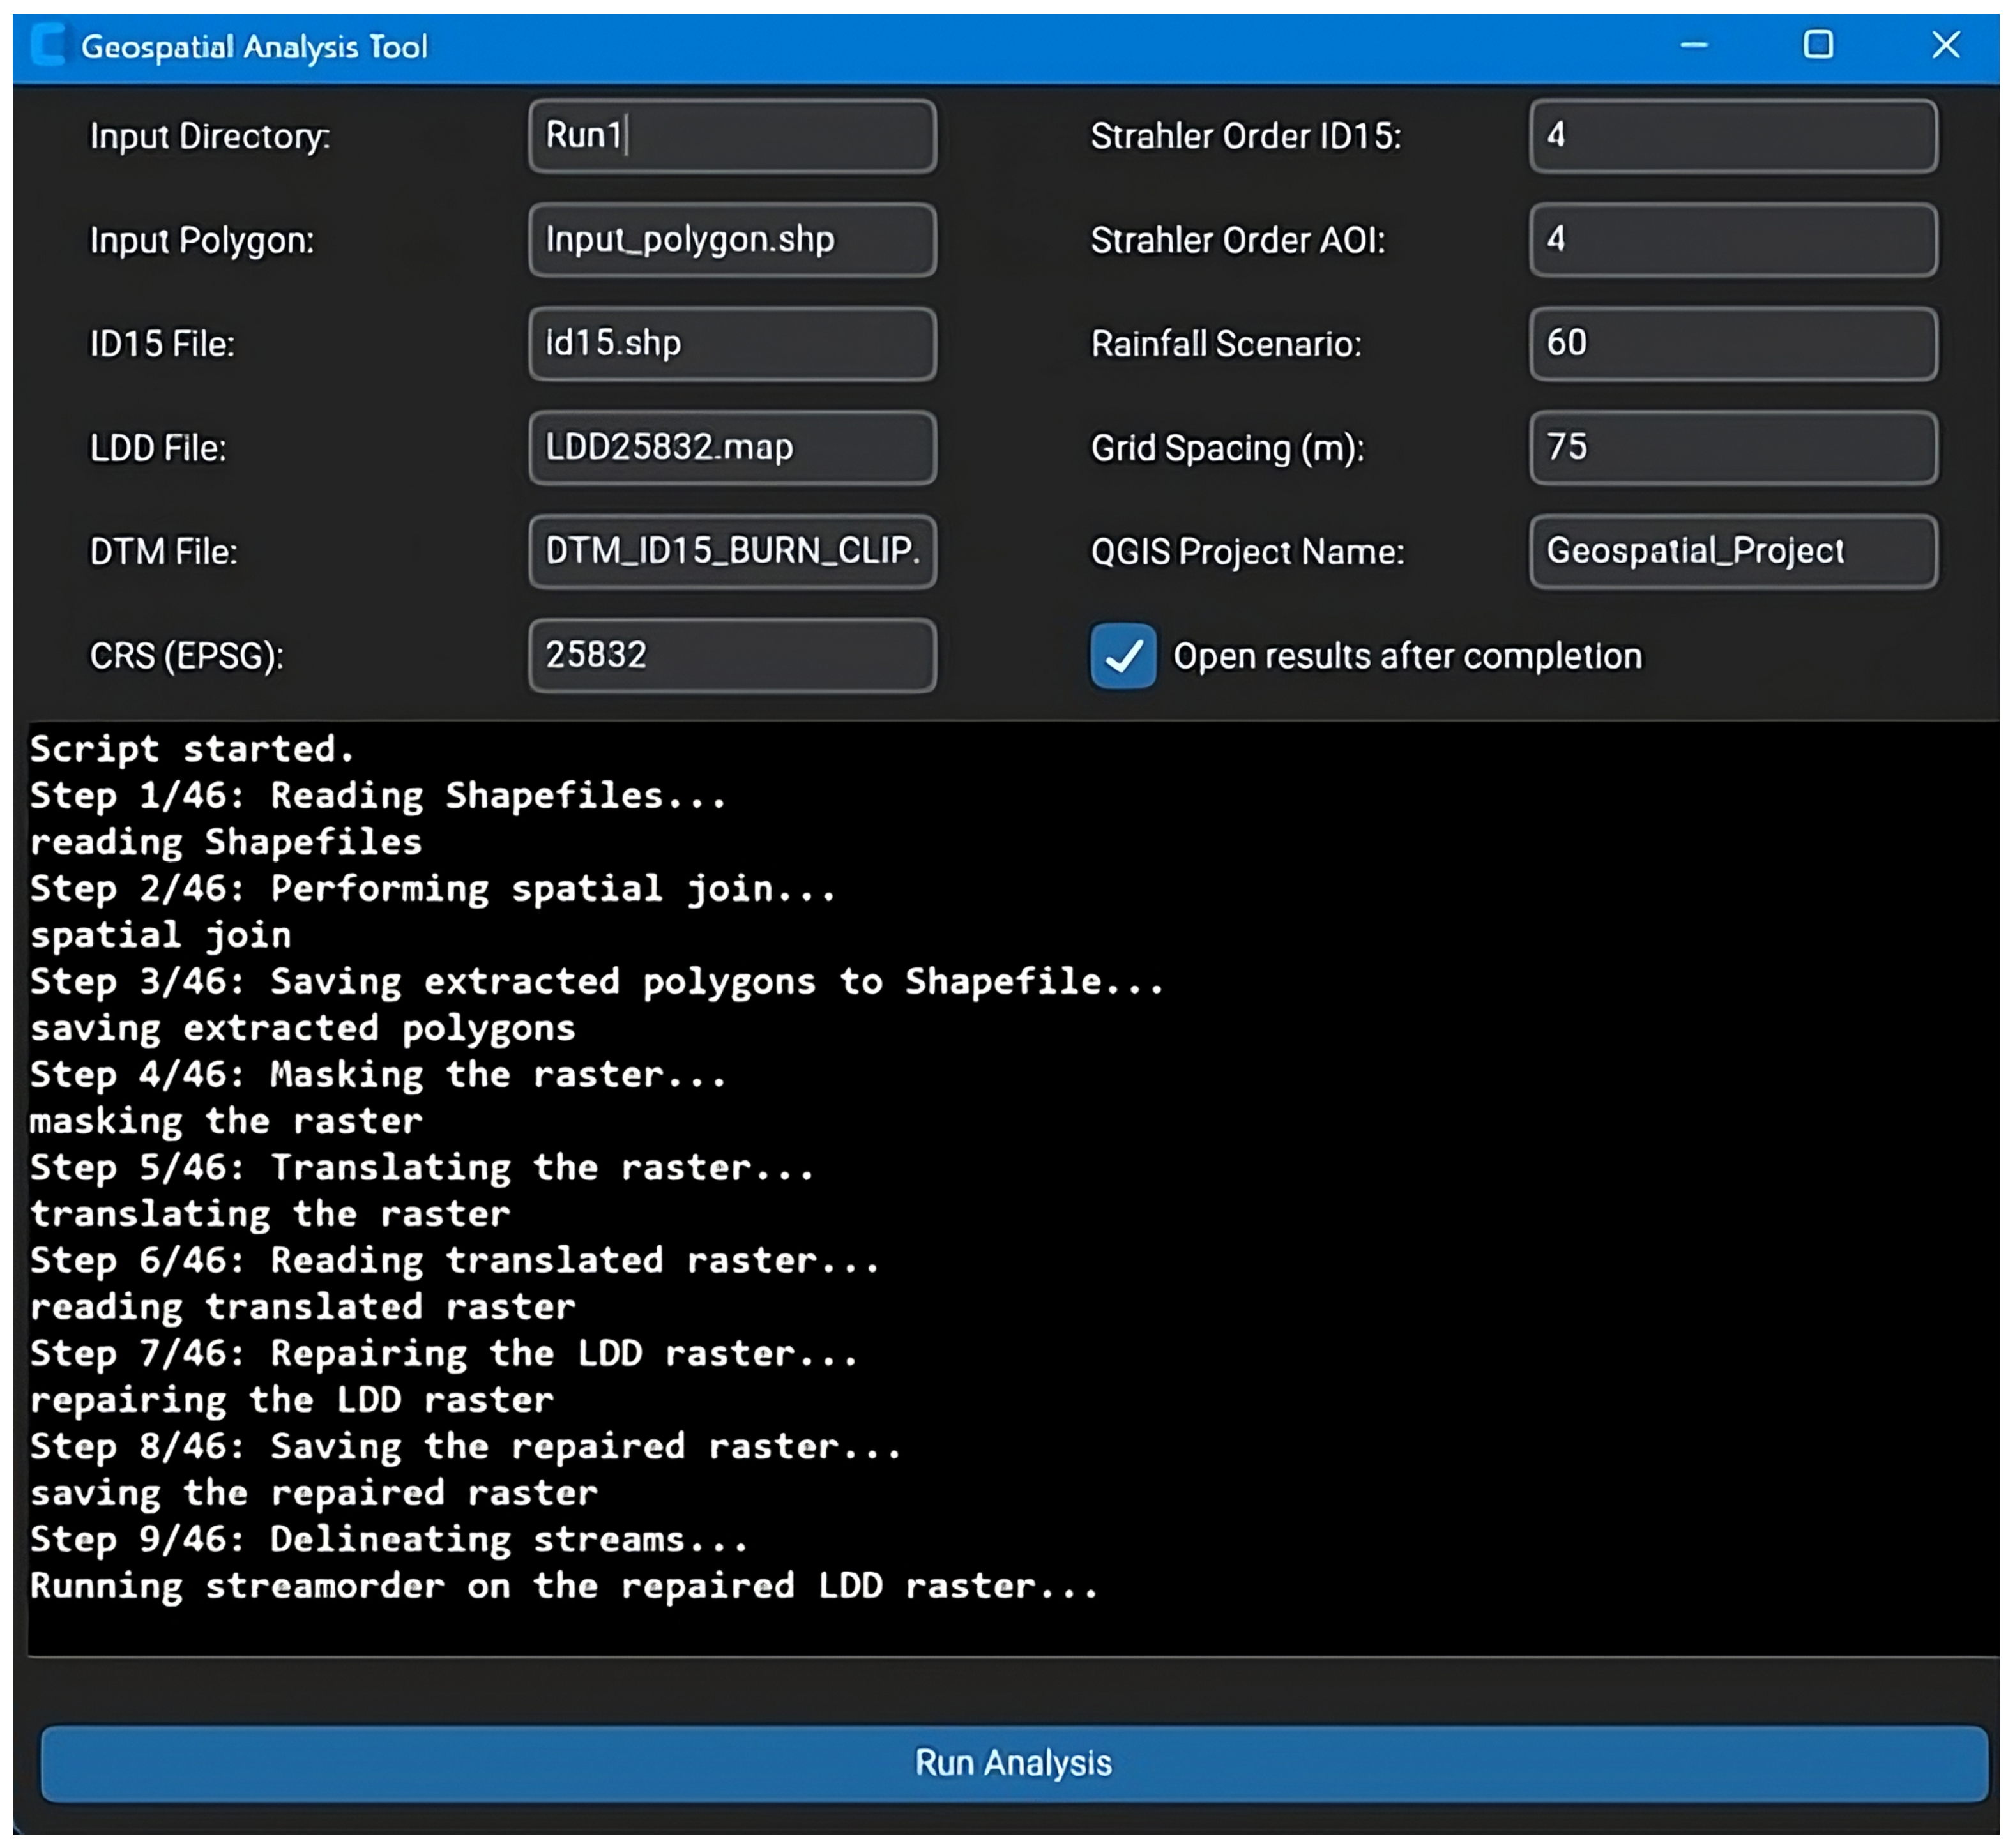2015x1848 pixels.
Task: Select 'Step 6/46: Reading translated raster...' line
Action: point(455,1261)
